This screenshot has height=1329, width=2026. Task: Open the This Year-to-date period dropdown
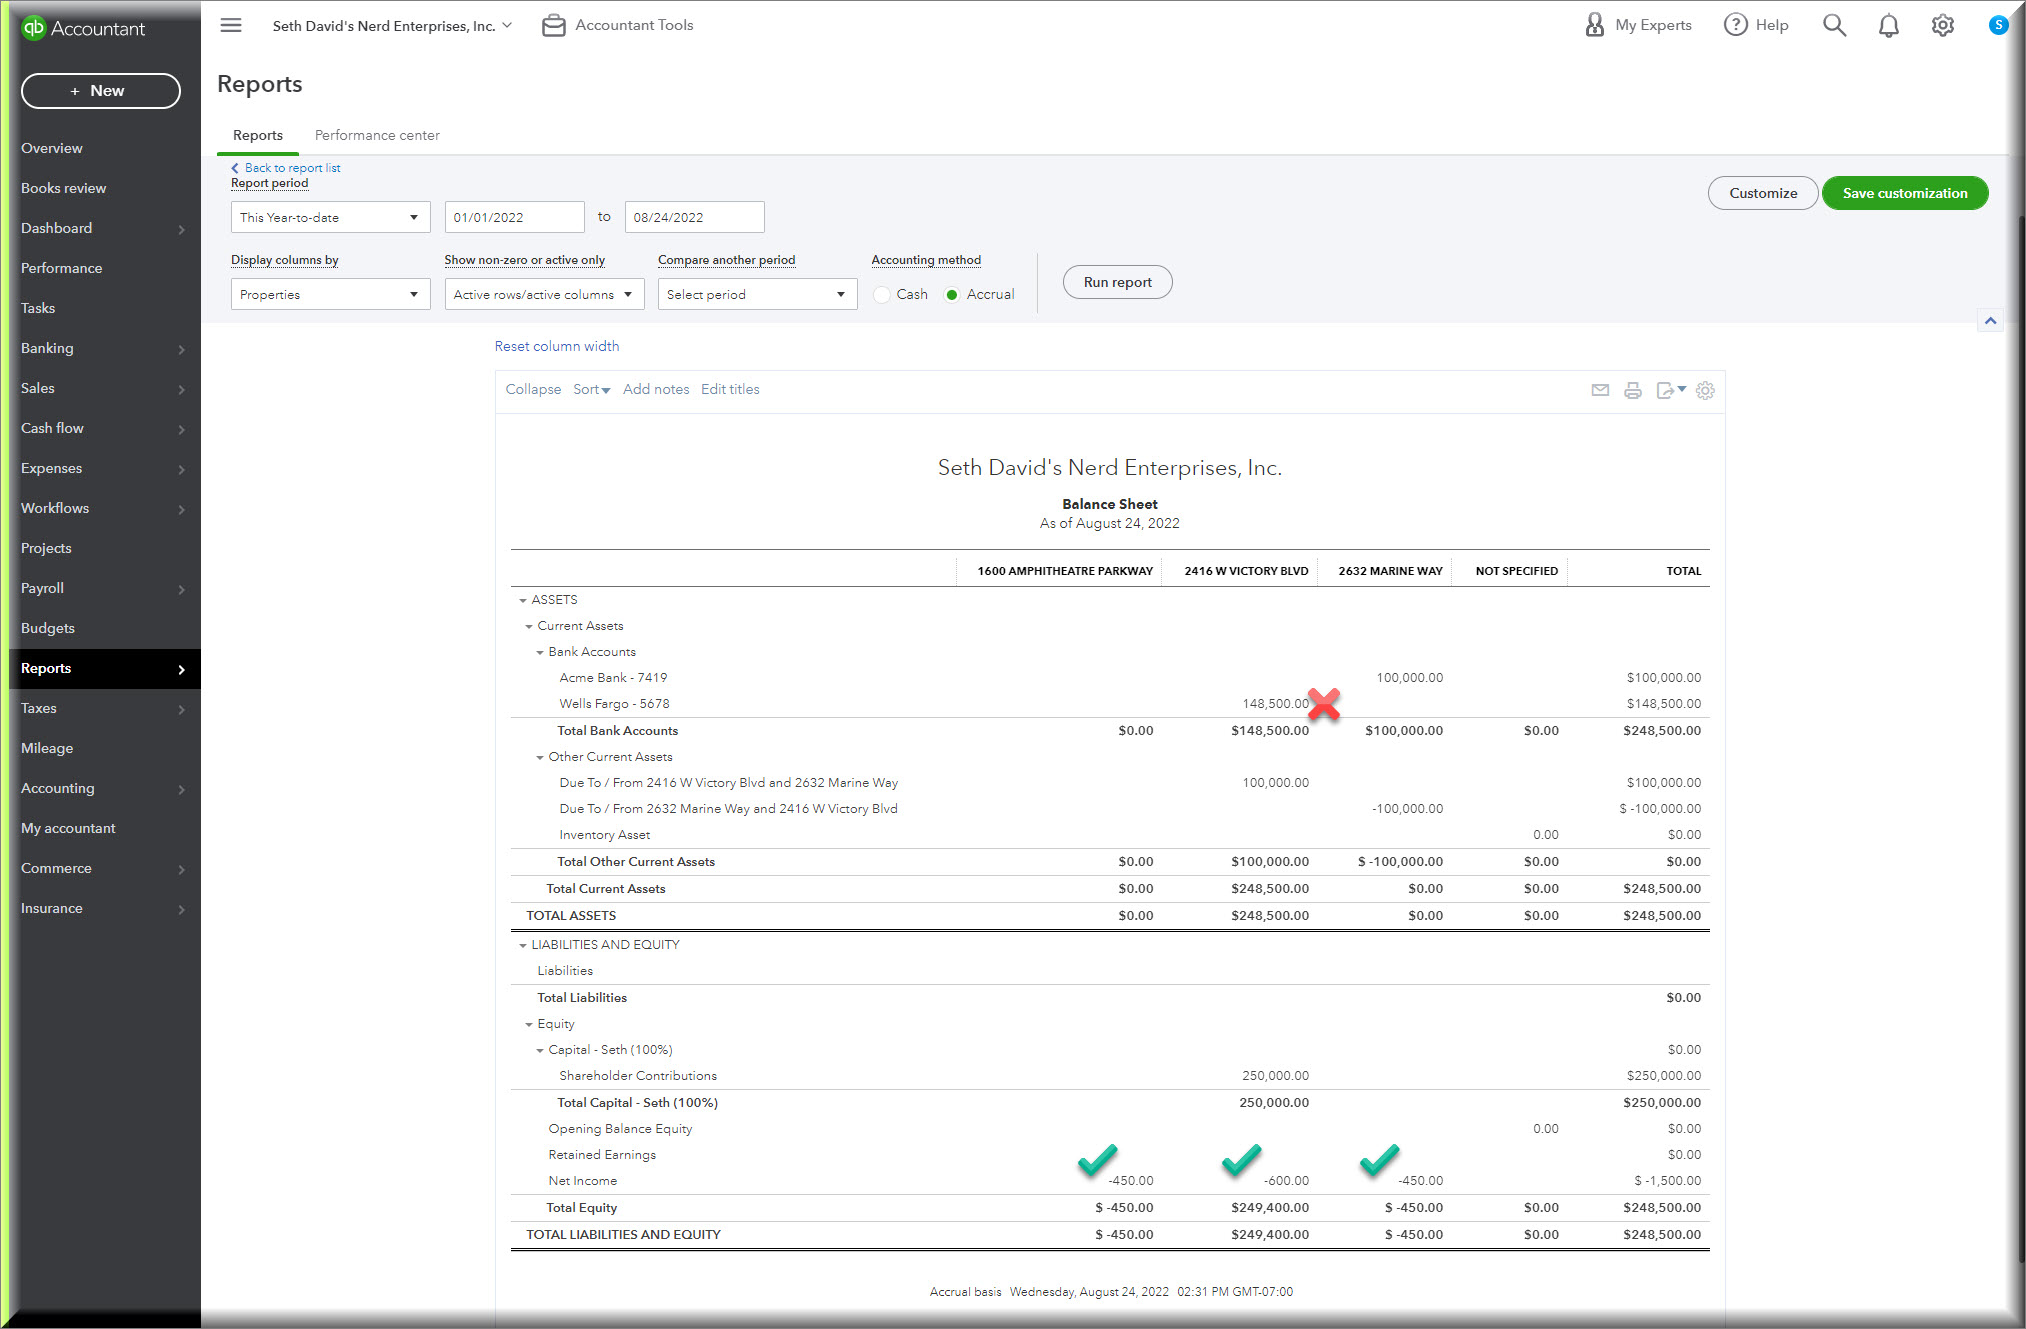point(330,217)
